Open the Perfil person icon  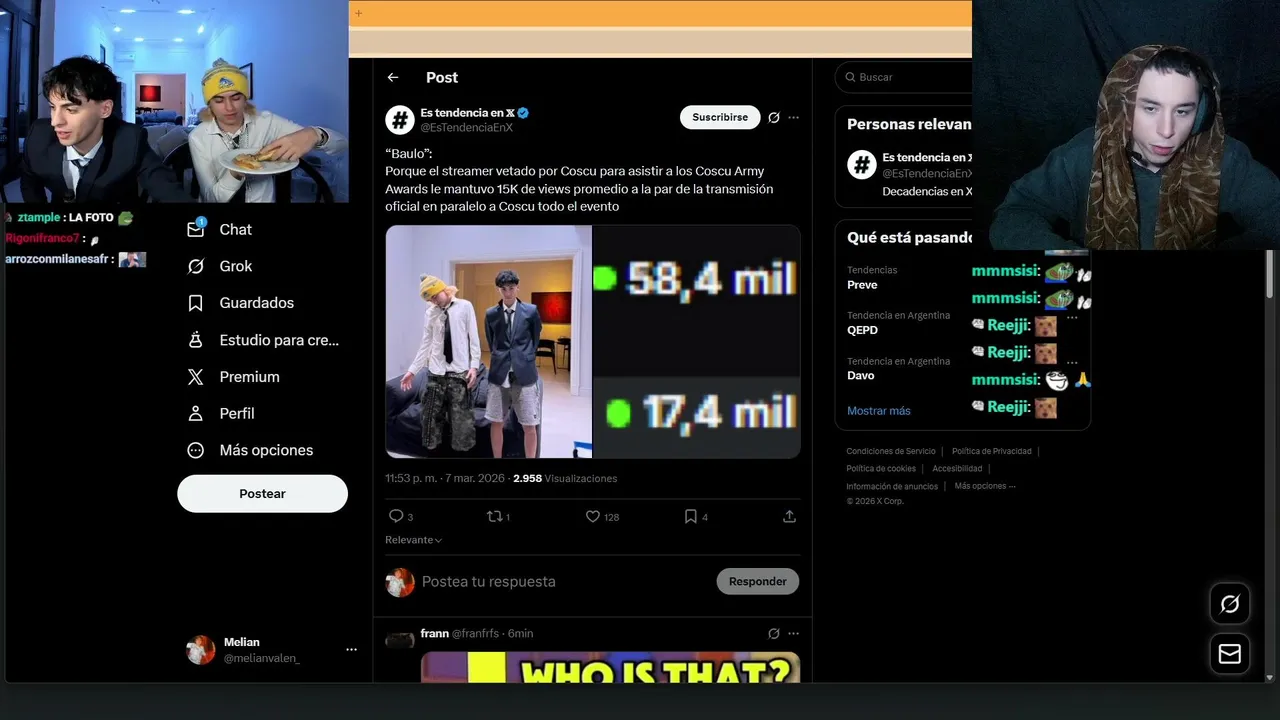tap(196, 413)
